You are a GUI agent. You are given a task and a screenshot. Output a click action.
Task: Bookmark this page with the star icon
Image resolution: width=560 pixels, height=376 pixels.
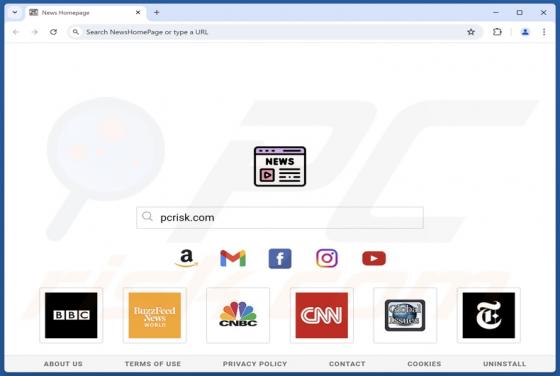coord(471,32)
